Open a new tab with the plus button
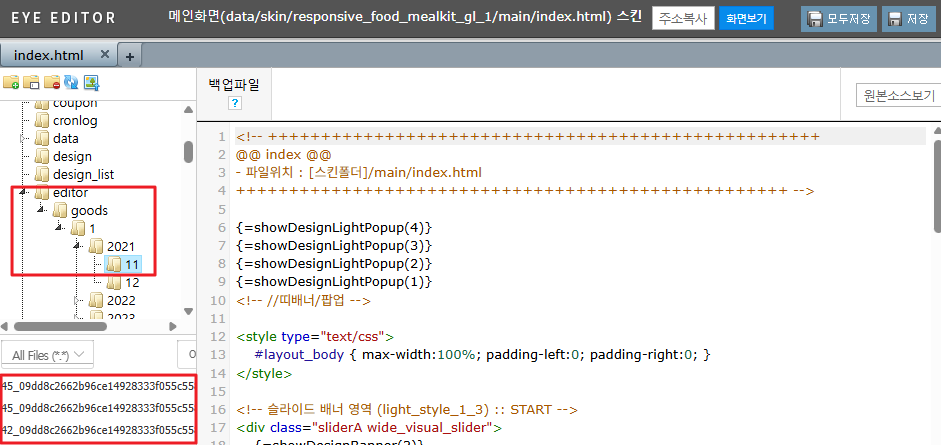 (129, 56)
